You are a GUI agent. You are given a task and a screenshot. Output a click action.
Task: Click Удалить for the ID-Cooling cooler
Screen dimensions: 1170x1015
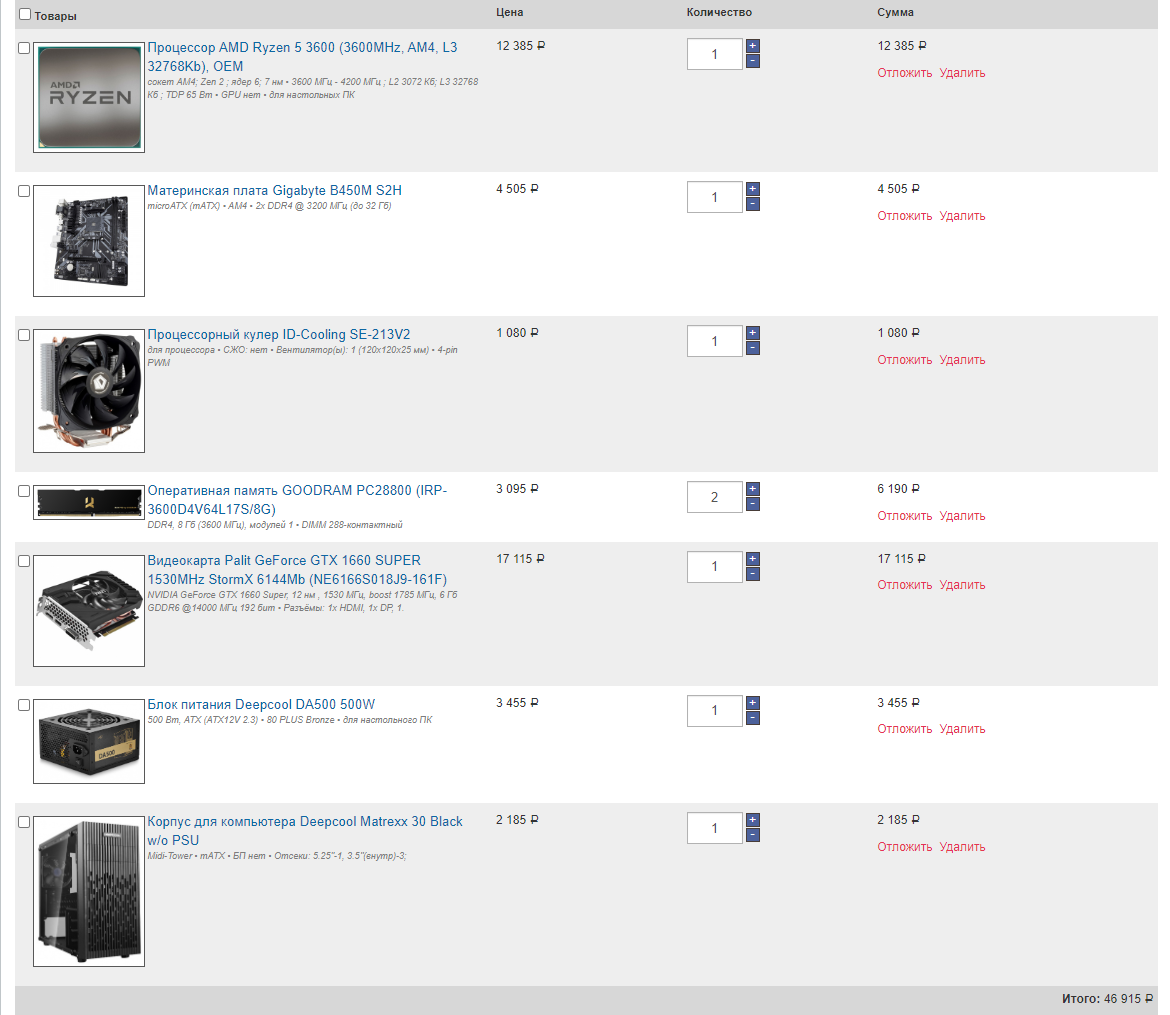(x=962, y=360)
